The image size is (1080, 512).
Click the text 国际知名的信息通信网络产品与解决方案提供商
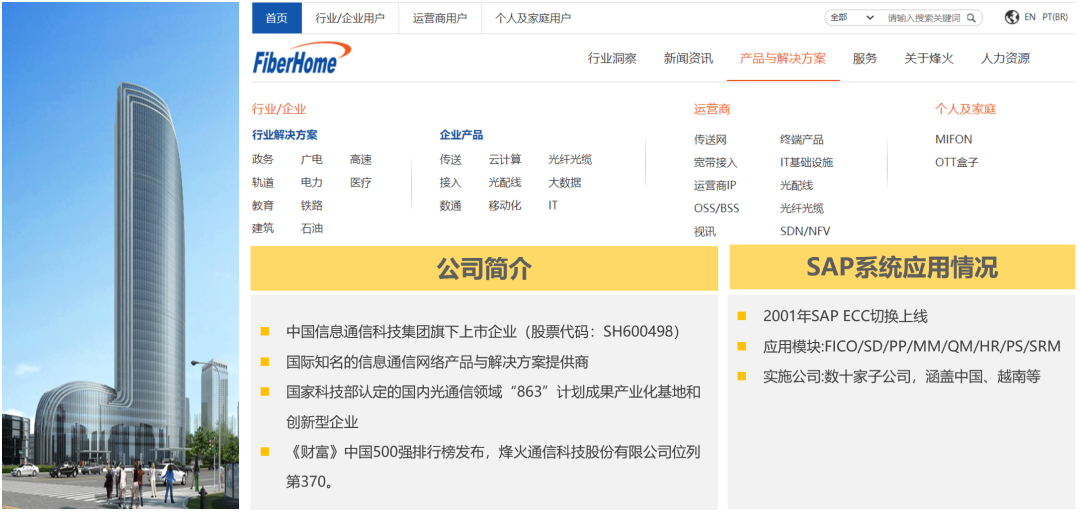437,362
